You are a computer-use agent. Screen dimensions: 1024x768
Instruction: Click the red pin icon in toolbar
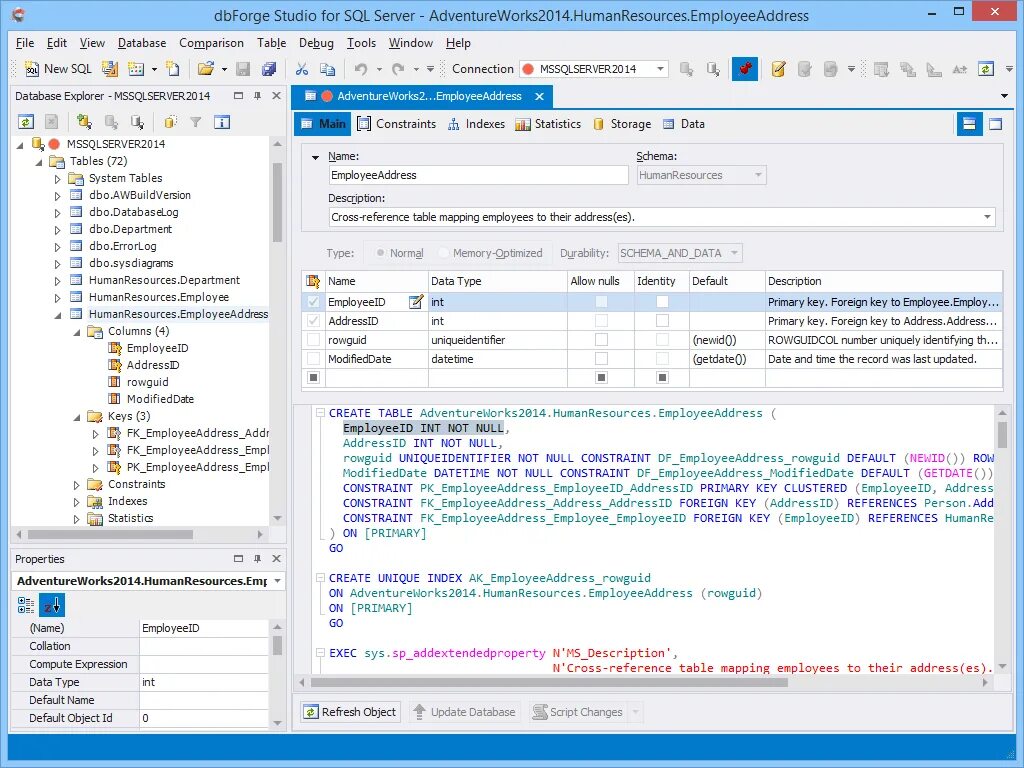[x=744, y=69]
